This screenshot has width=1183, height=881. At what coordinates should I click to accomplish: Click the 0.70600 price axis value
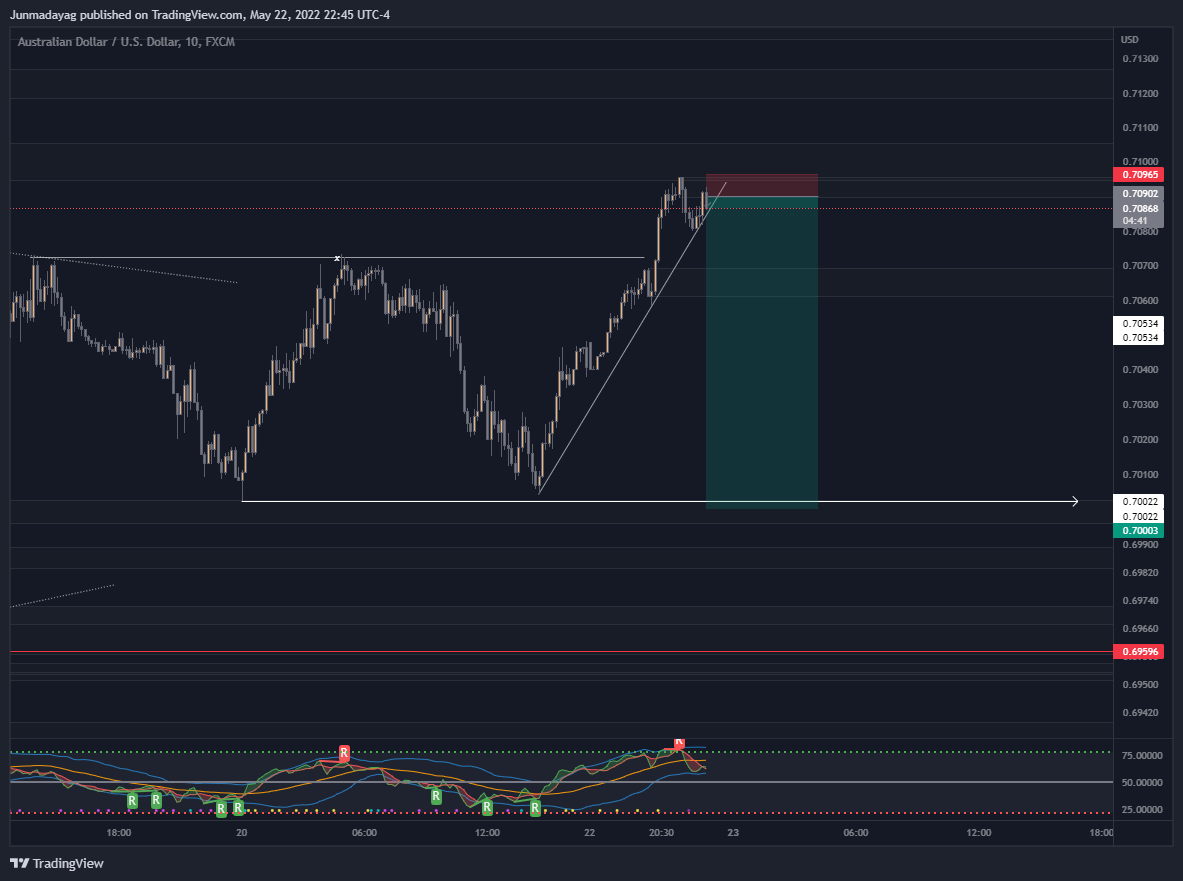1140,300
